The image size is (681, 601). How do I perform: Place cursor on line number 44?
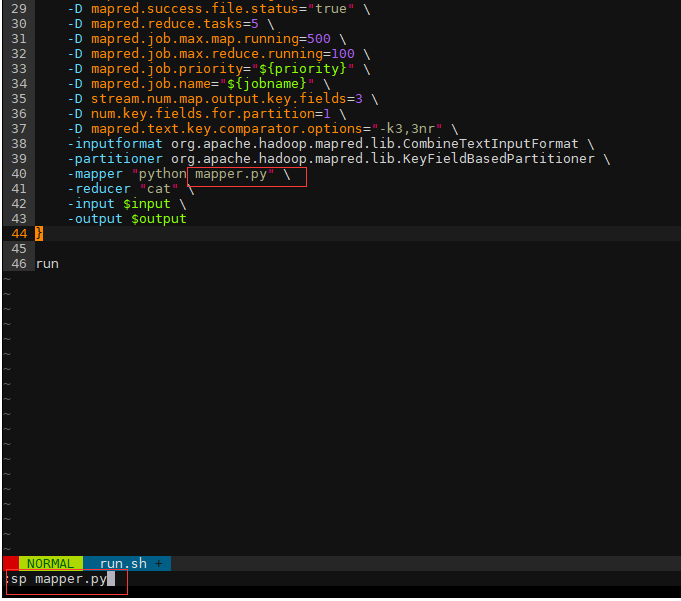[19, 234]
